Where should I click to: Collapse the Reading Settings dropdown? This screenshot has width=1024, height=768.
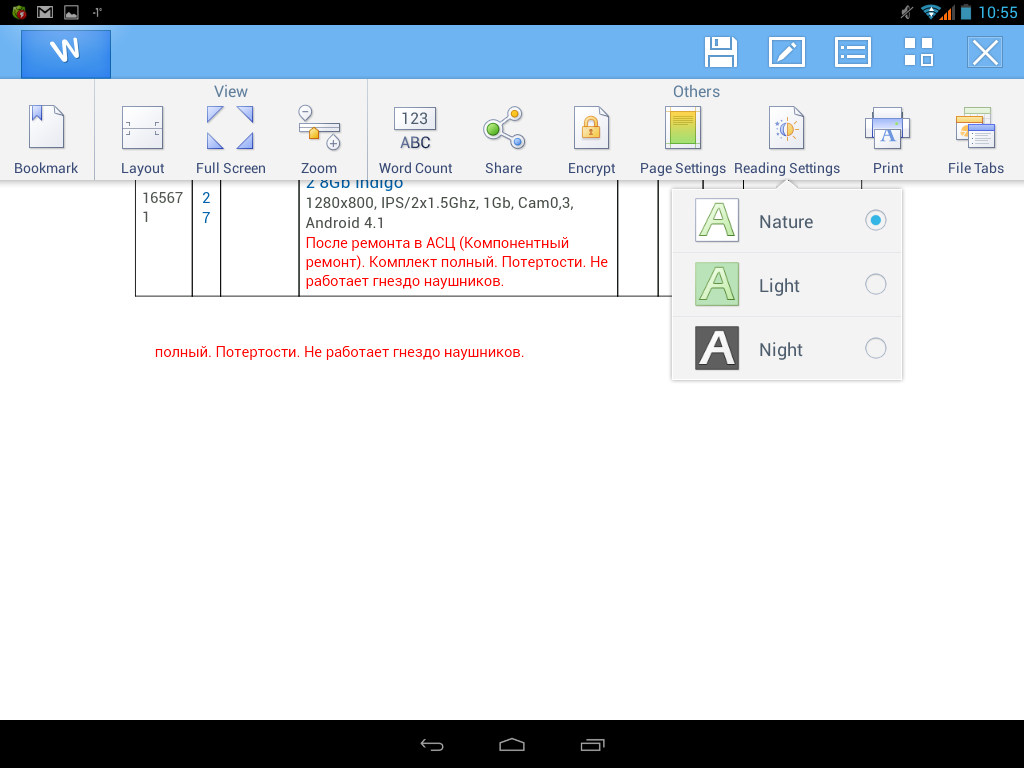point(787,138)
